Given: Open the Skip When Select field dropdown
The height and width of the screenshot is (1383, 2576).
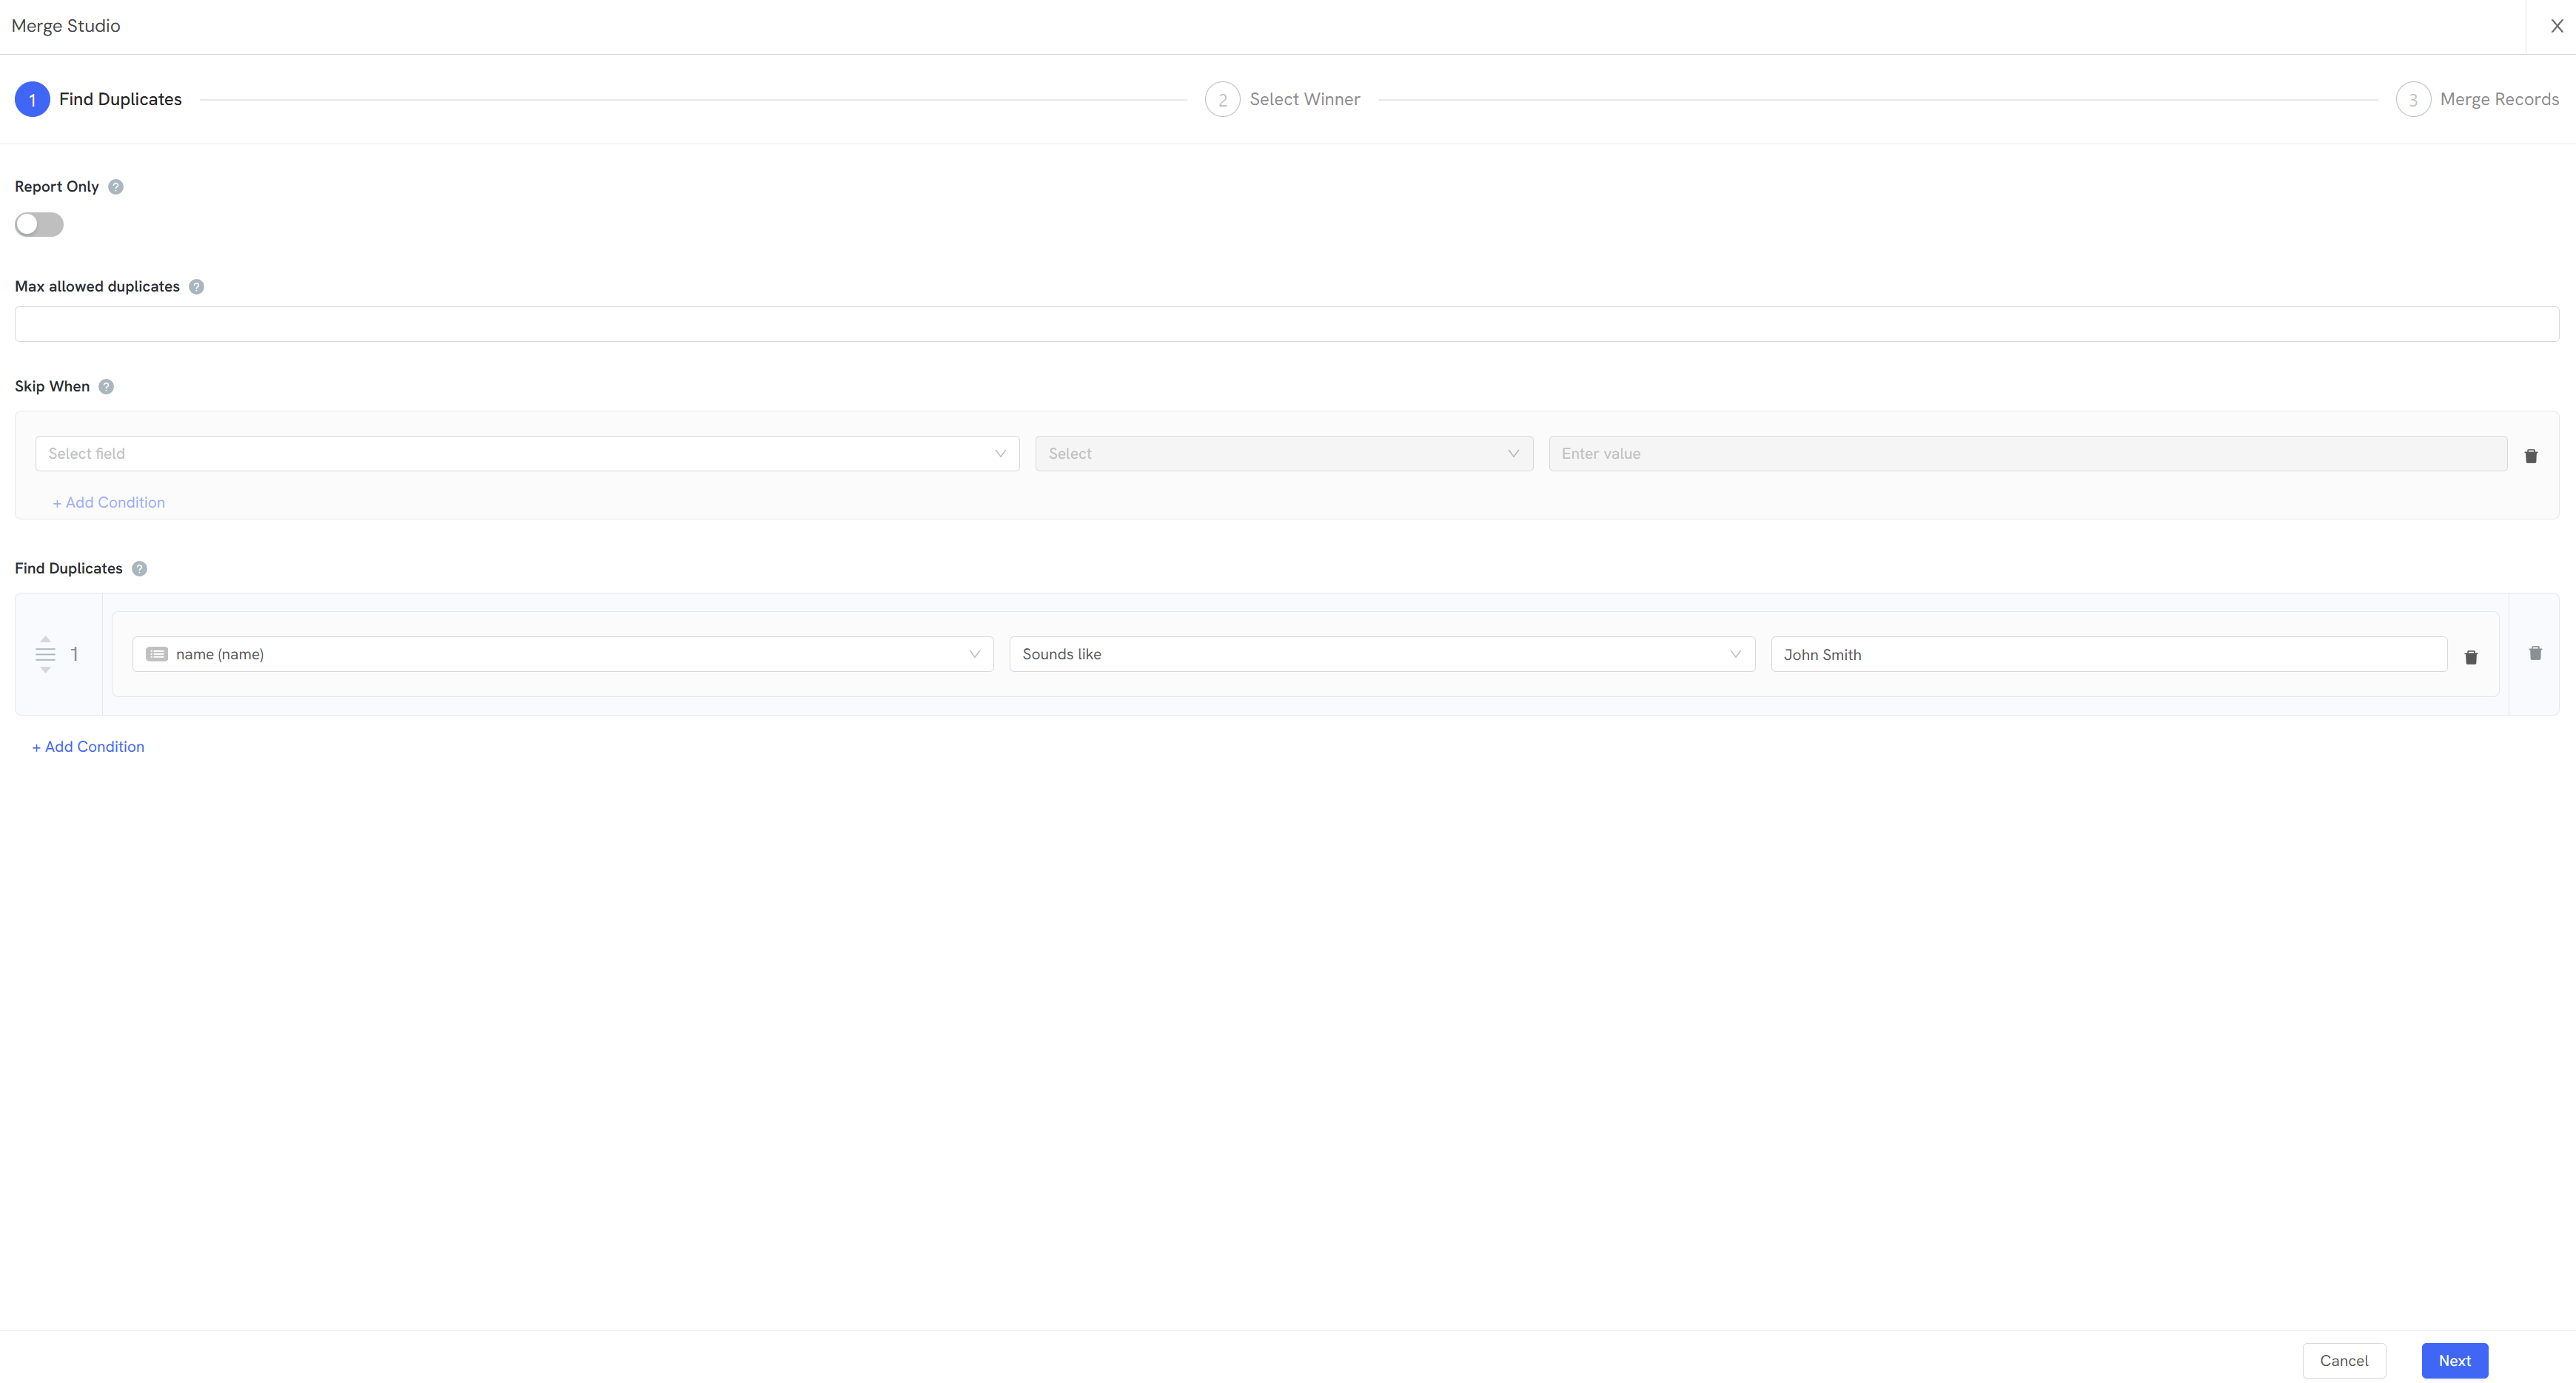Looking at the screenshot, I should 527,453.
